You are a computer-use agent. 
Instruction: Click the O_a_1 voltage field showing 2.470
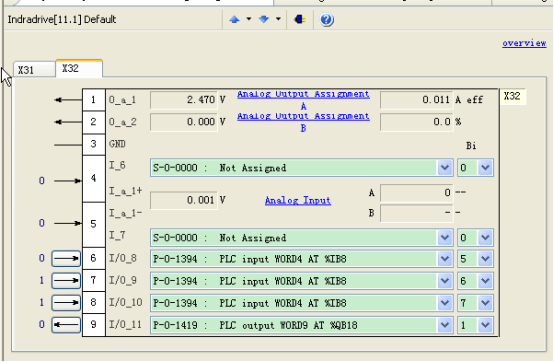pyautogui.click(x=184, y=100)
